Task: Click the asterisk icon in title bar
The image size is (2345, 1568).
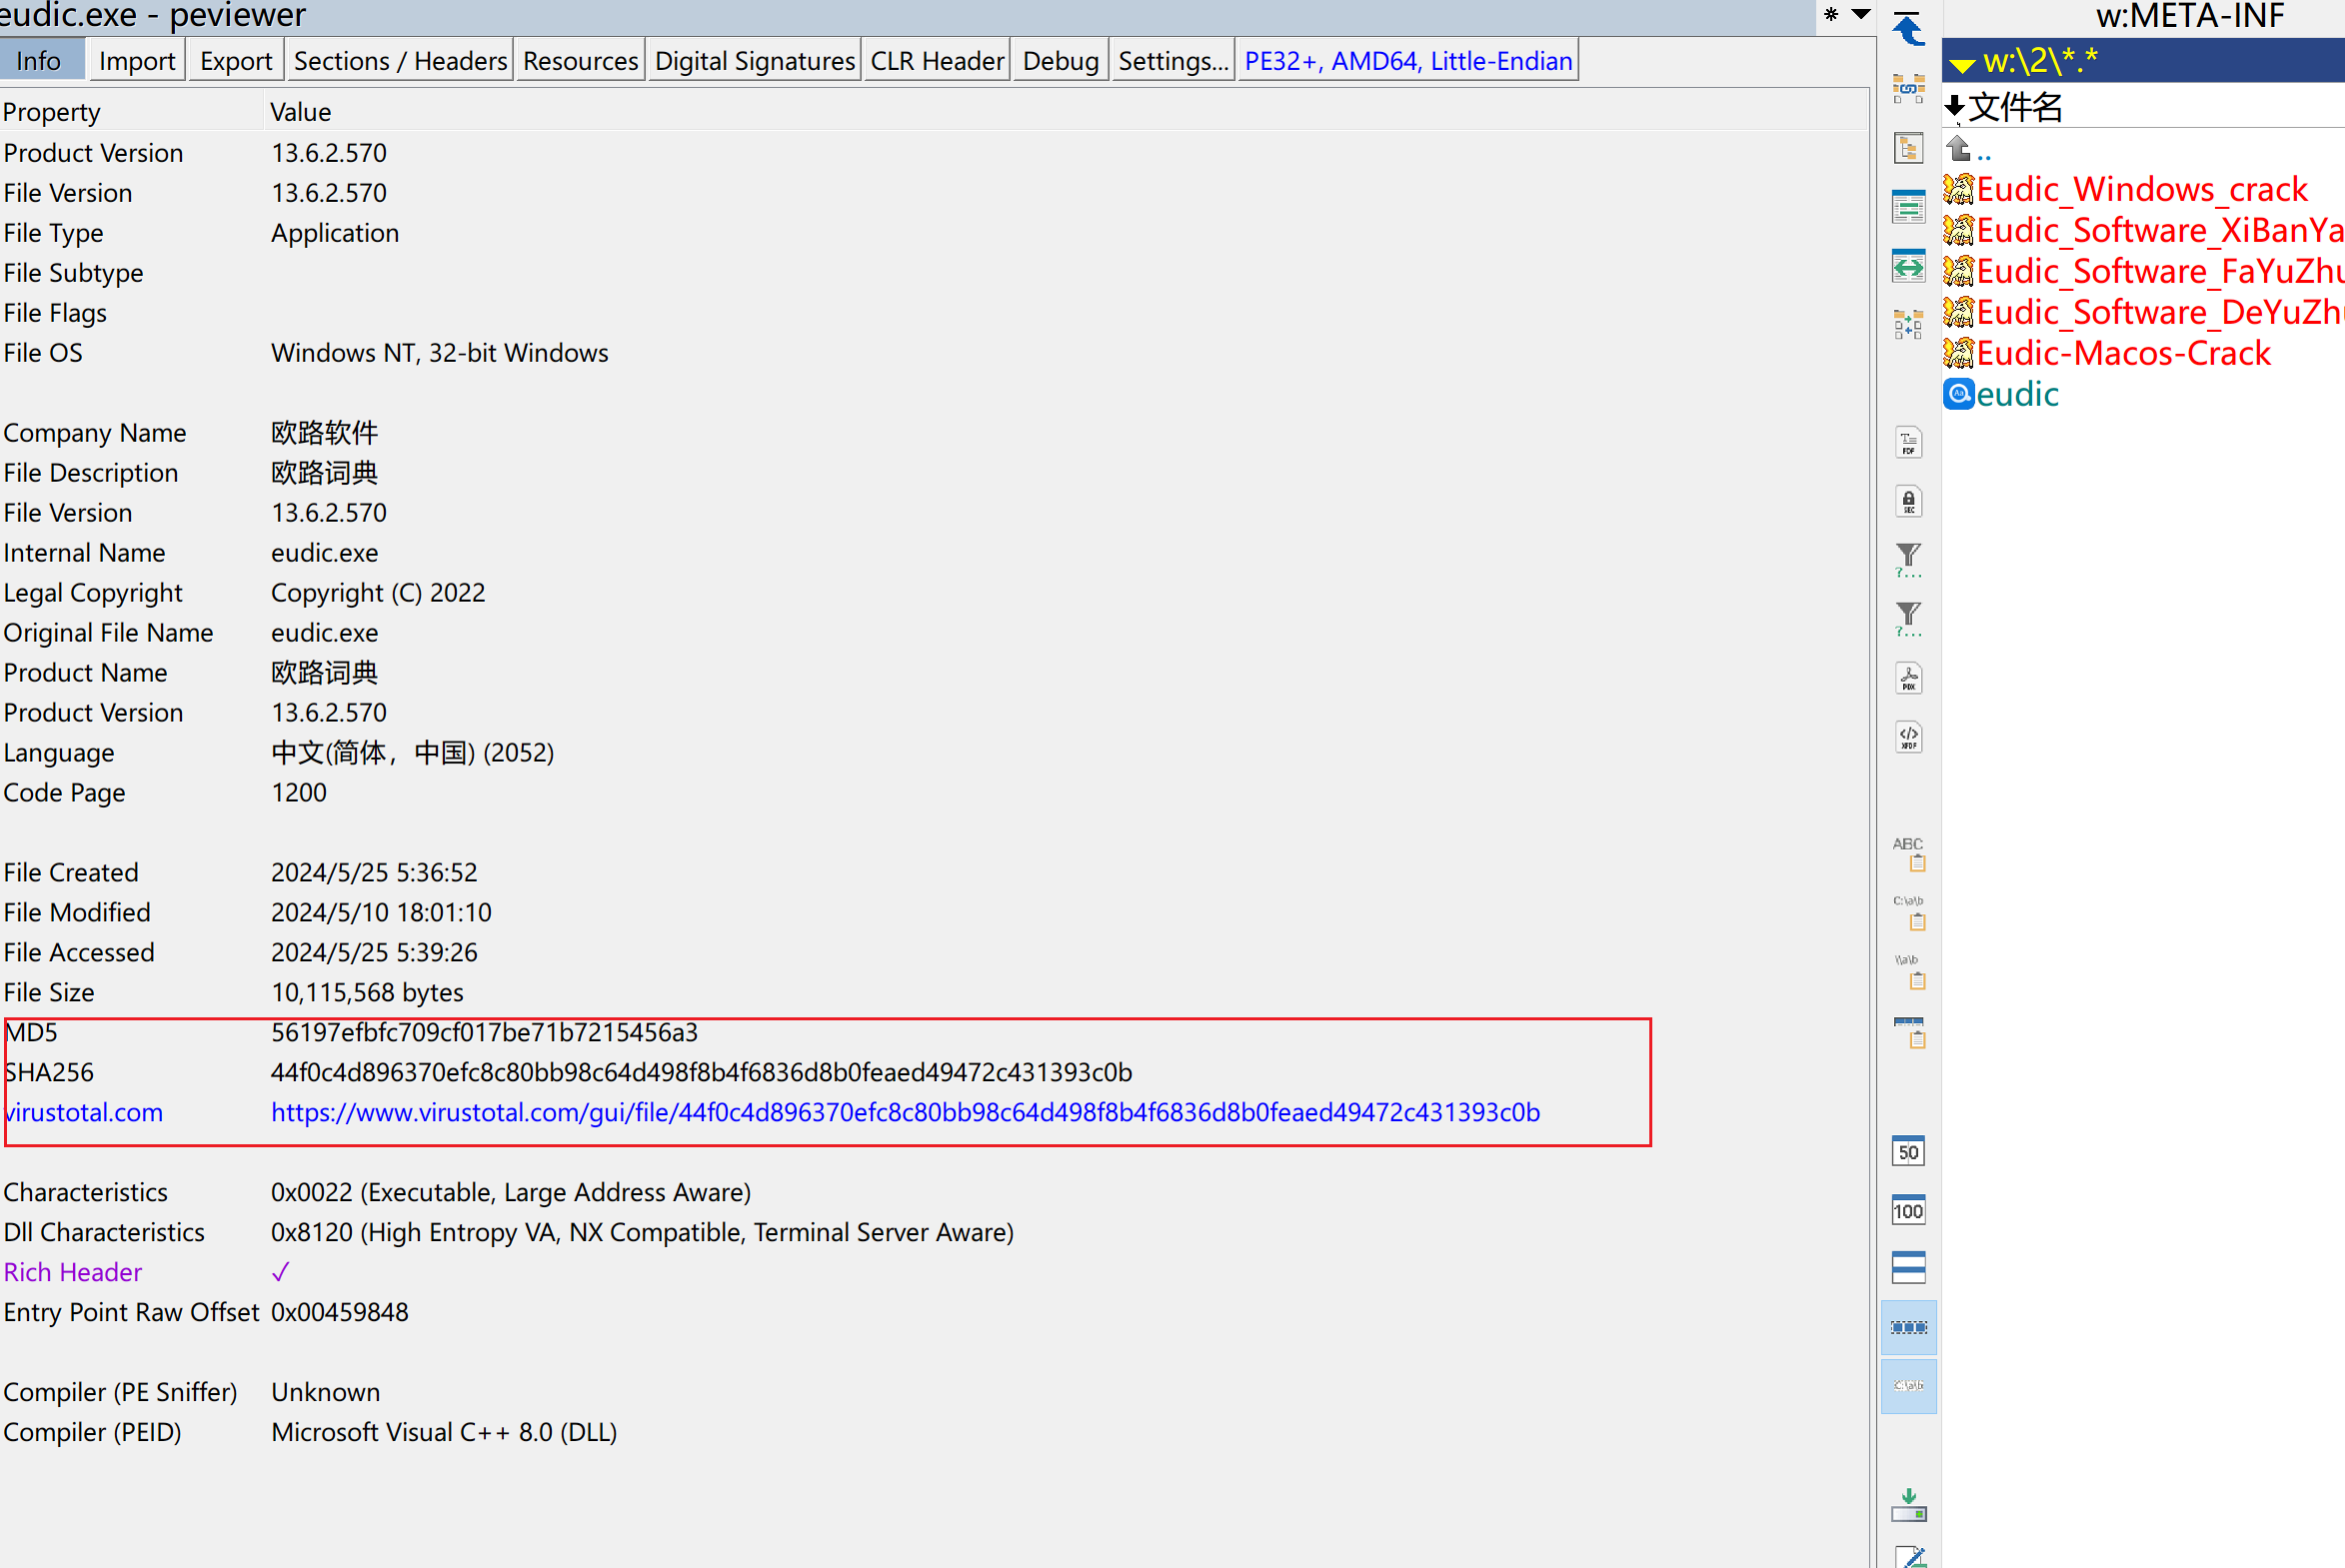Action: click(1831, 14)
